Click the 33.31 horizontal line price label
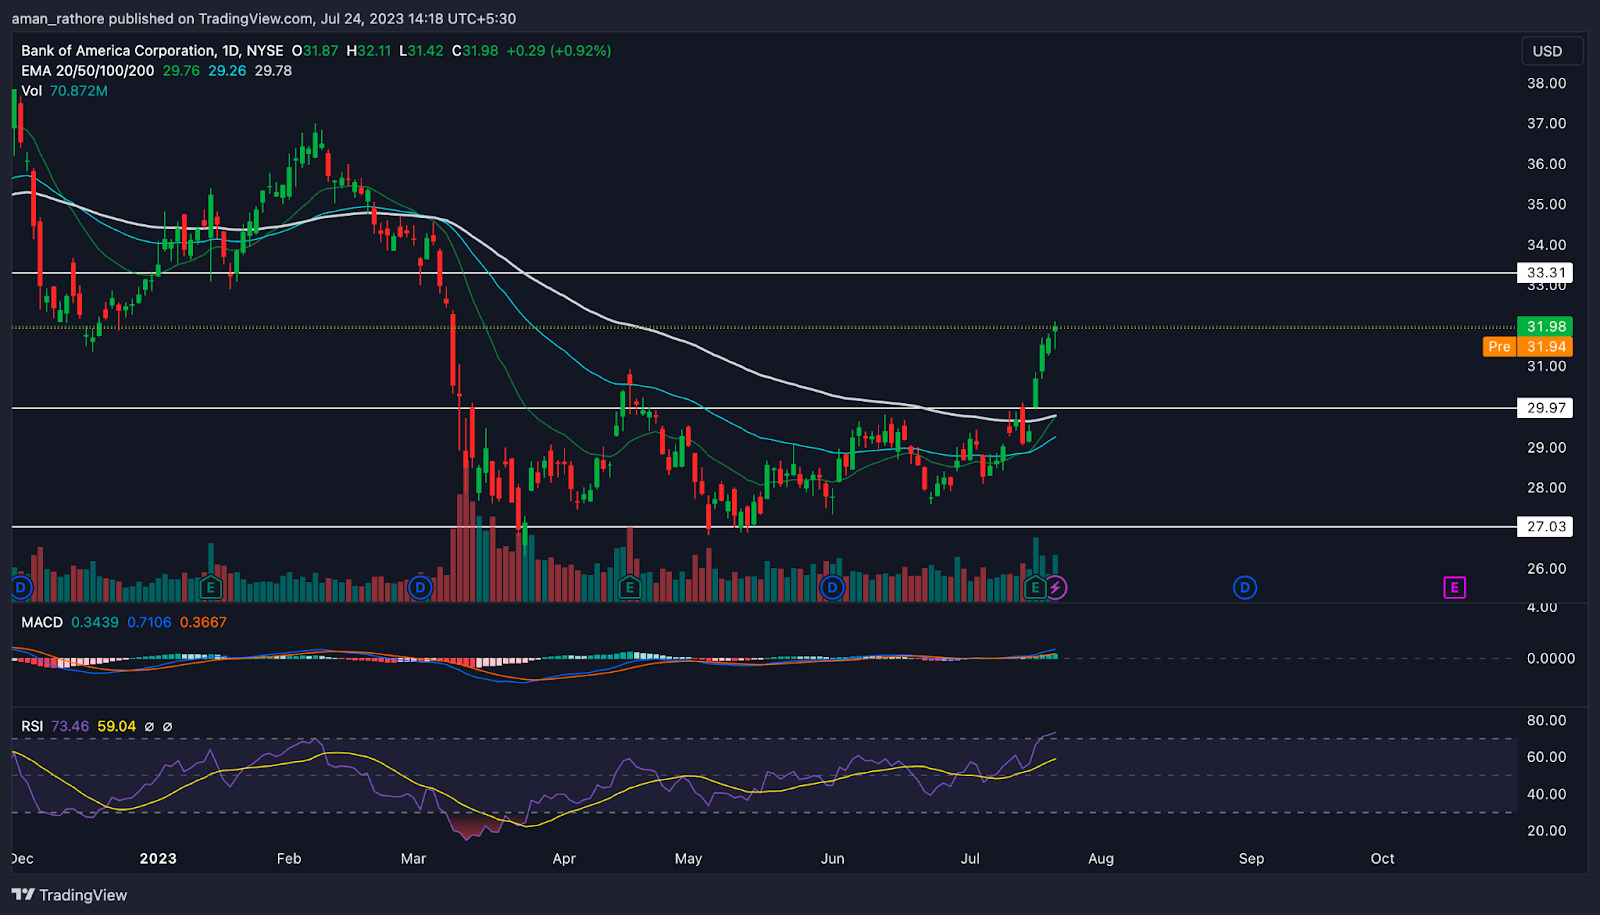Screen dimensions: 1600x915 pos(1545,272)
